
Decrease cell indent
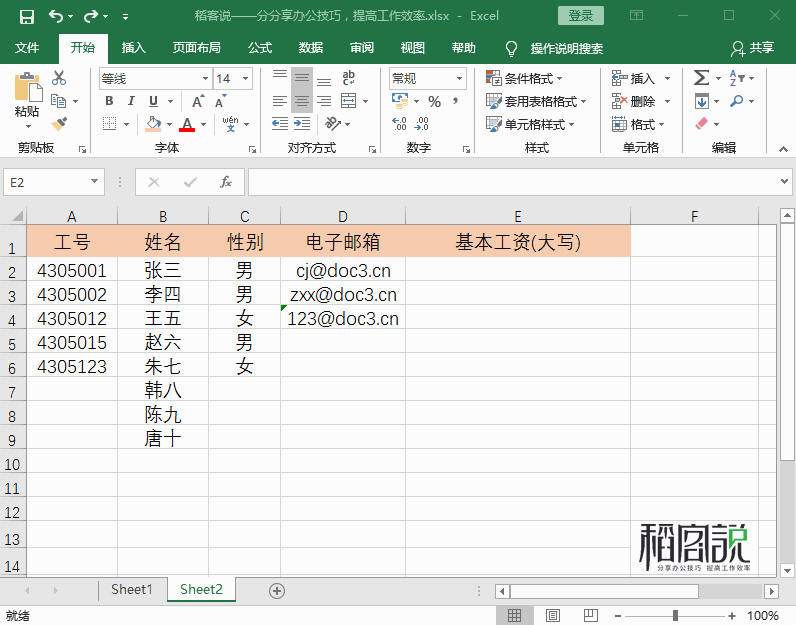(x=280, y=124)
